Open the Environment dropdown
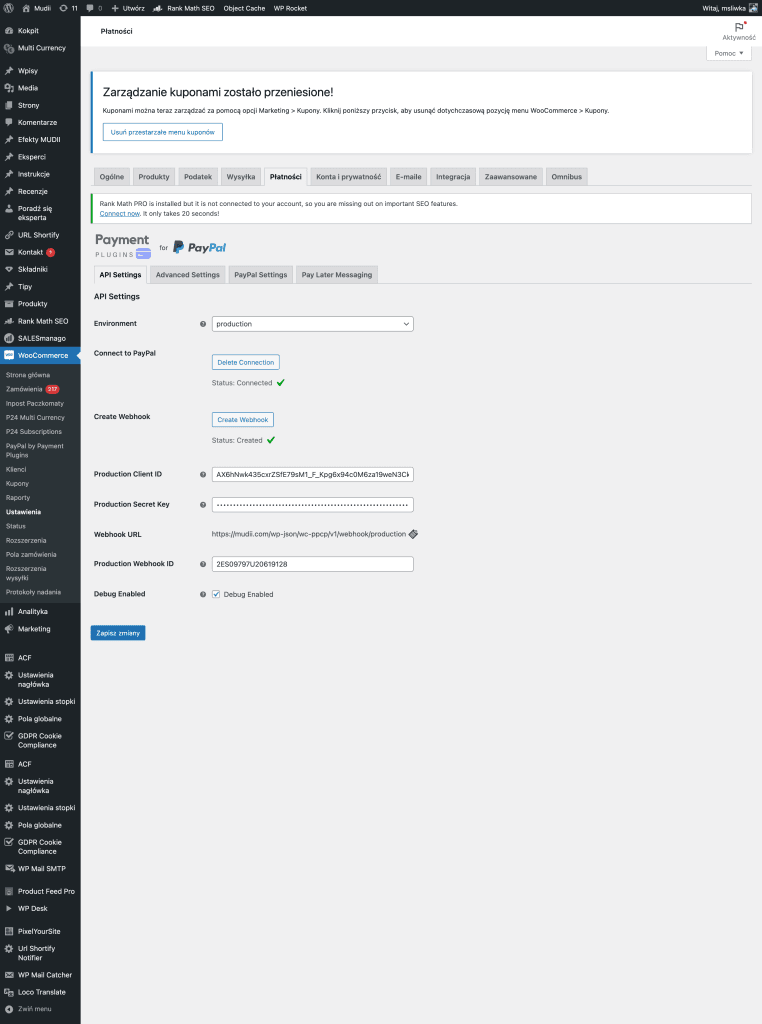 (312, 324)
